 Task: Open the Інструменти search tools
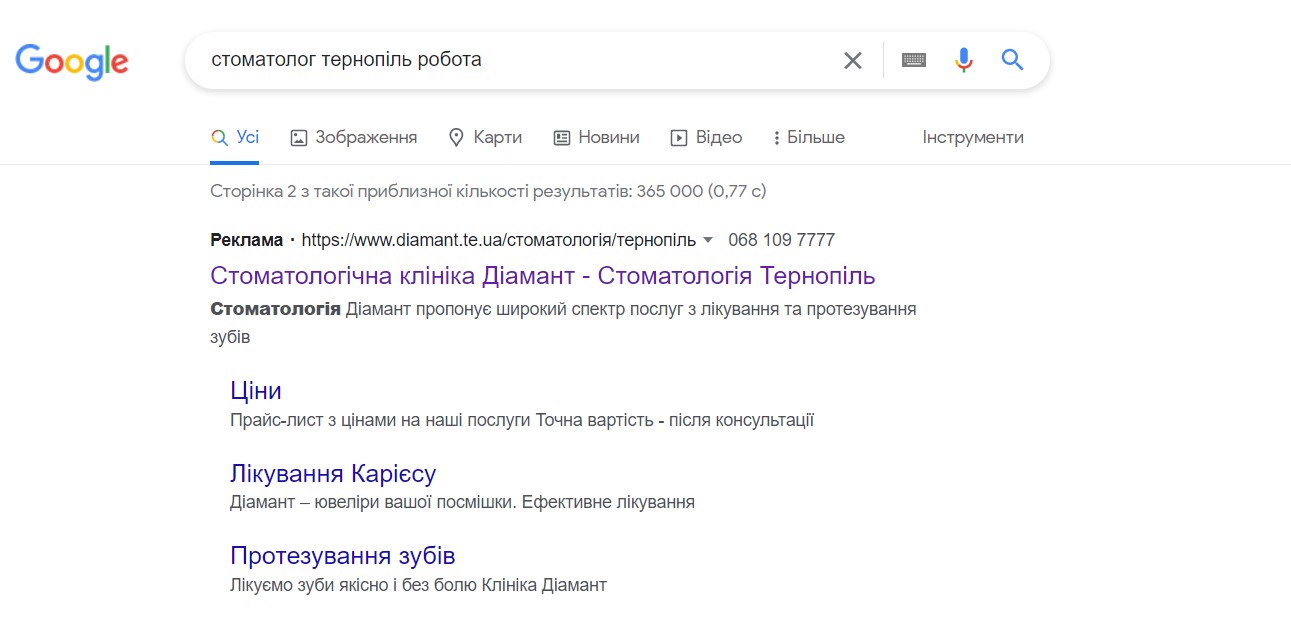(973, 137)
